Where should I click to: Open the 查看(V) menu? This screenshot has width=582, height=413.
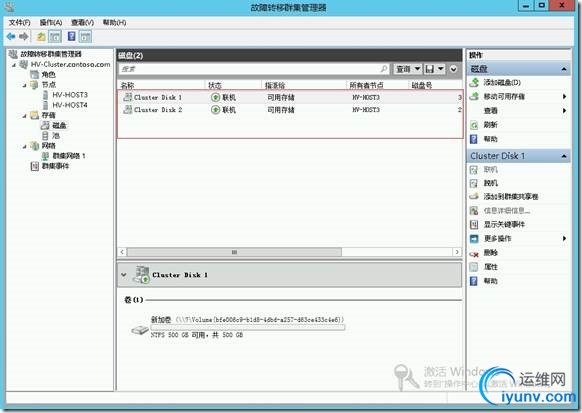pyautogui.click(x=82, y=23)
